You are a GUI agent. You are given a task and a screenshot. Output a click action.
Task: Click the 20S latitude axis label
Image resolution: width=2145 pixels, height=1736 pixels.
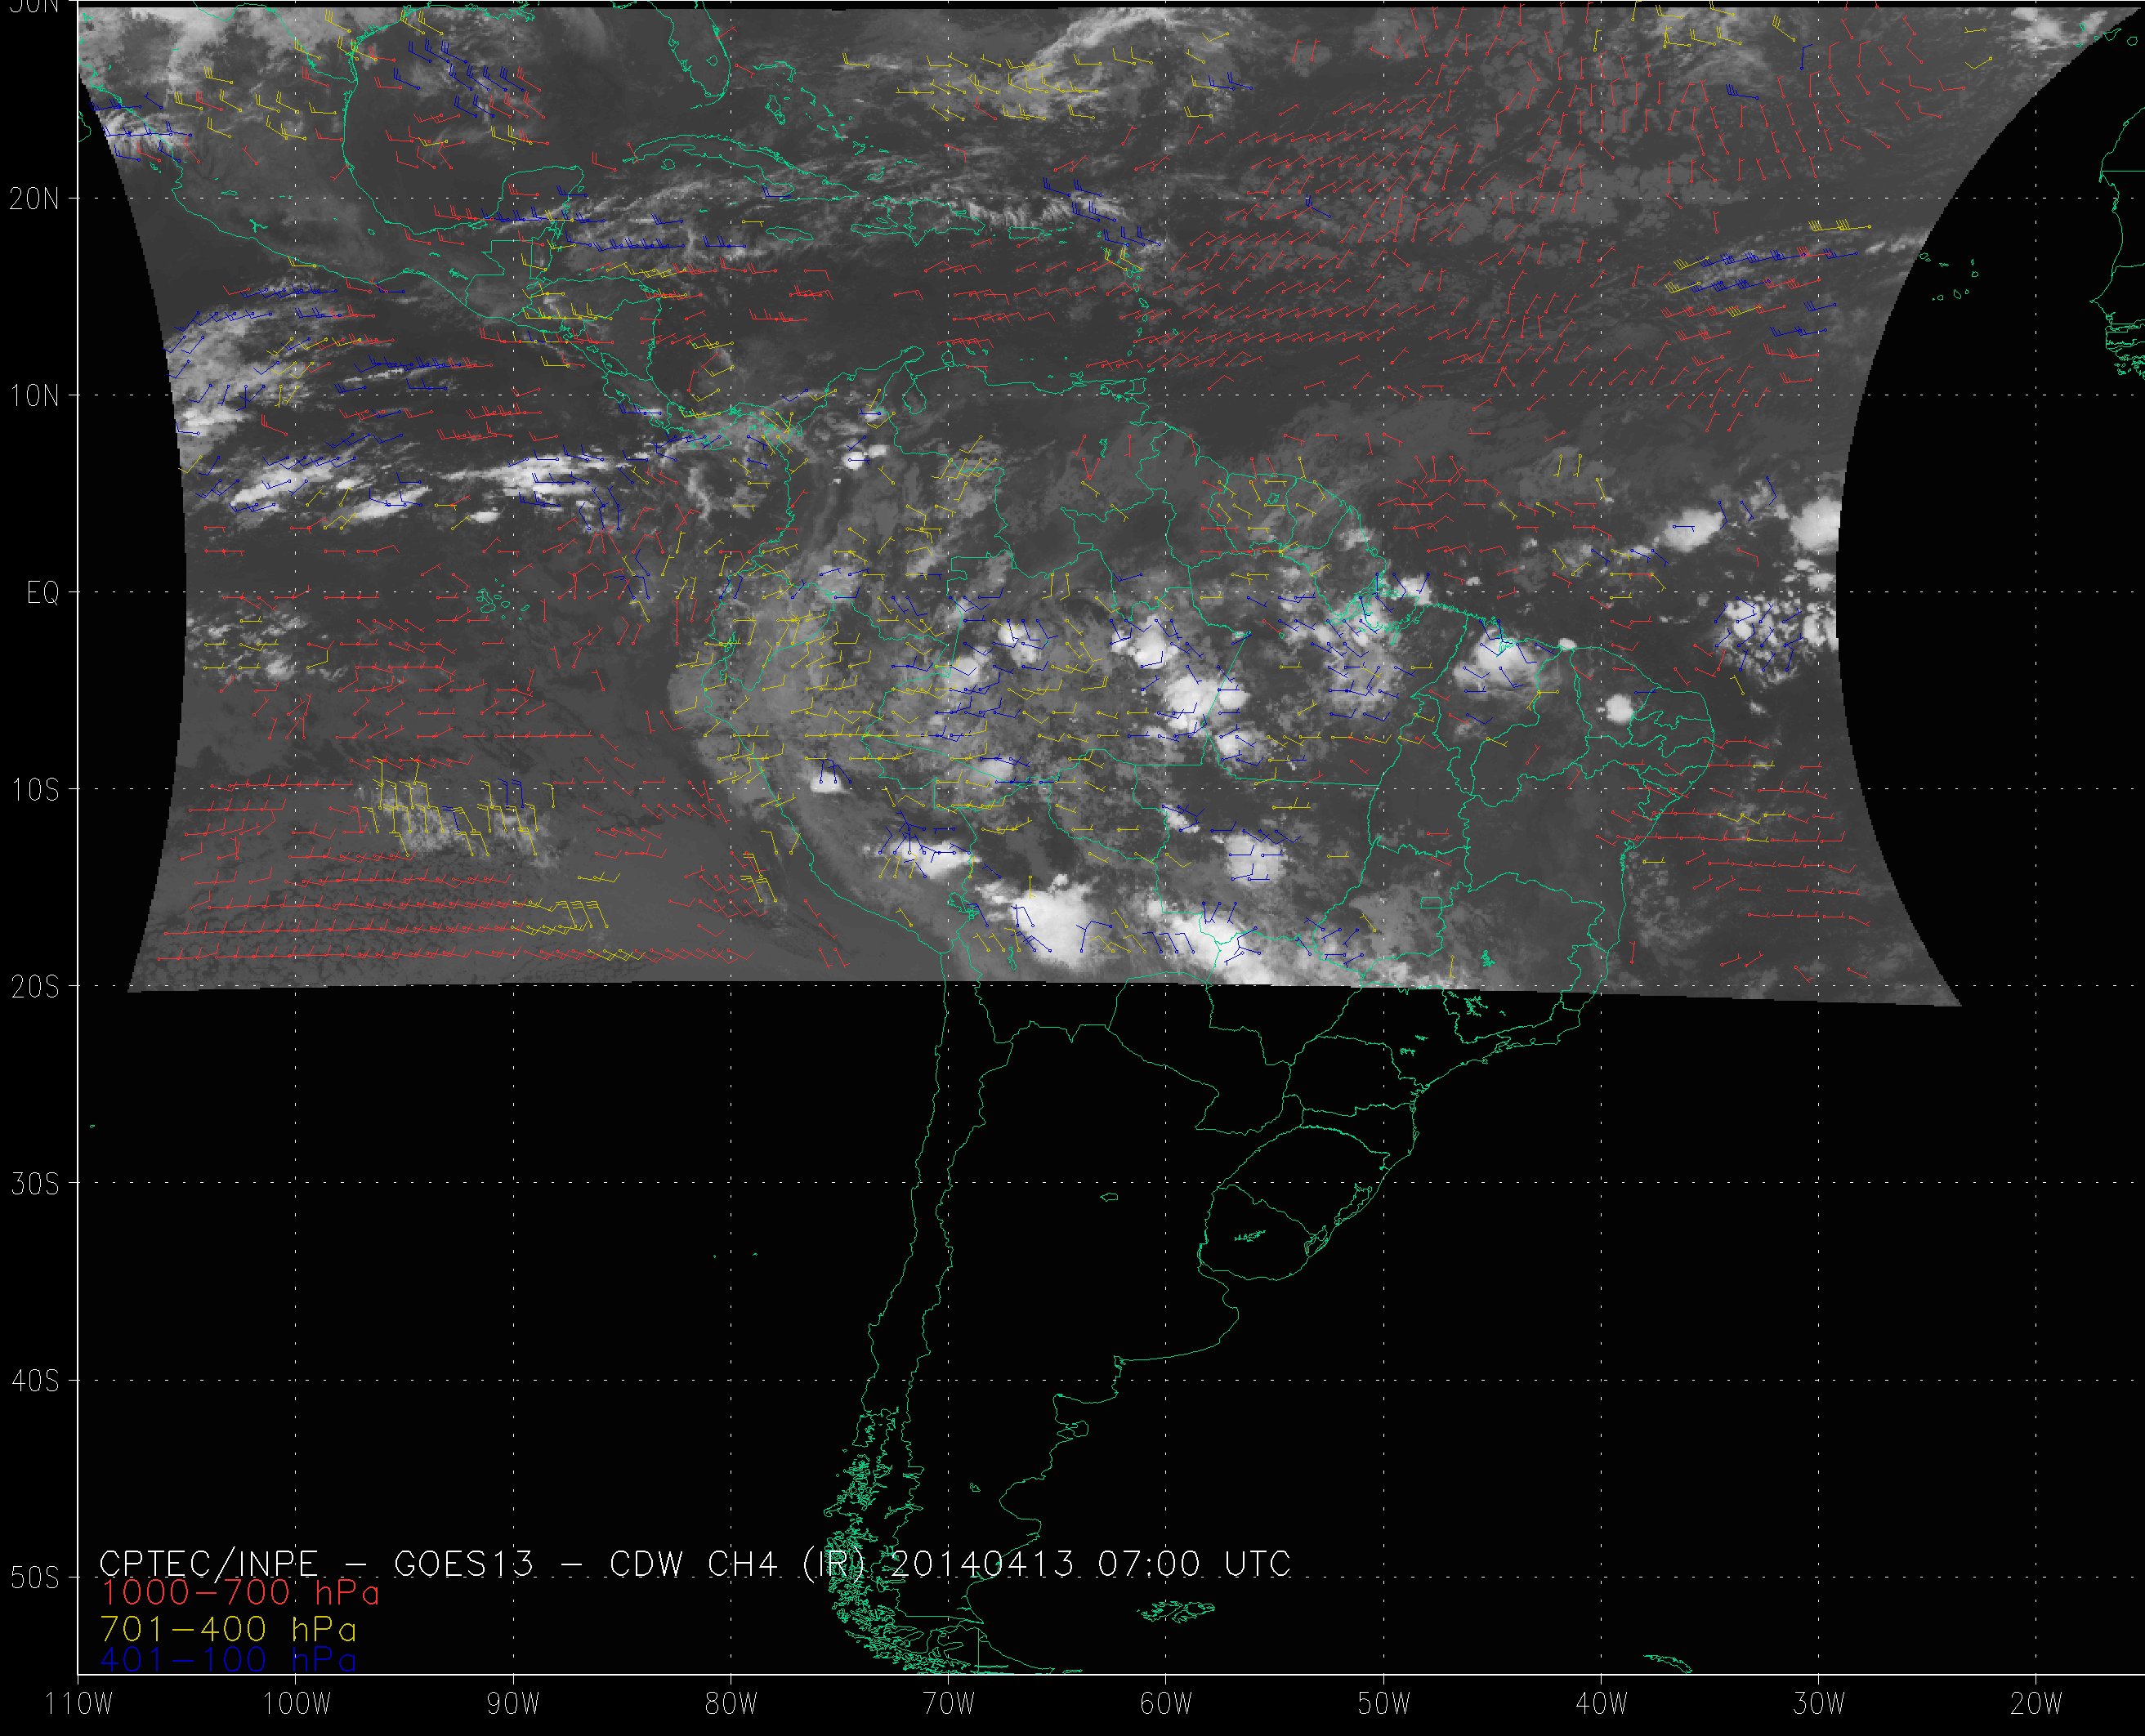coord(34,987)
